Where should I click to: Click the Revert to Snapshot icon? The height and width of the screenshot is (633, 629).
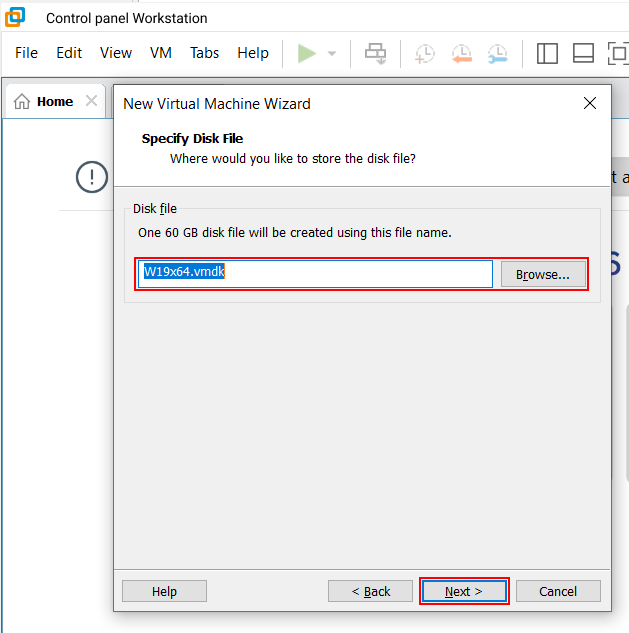461,53
